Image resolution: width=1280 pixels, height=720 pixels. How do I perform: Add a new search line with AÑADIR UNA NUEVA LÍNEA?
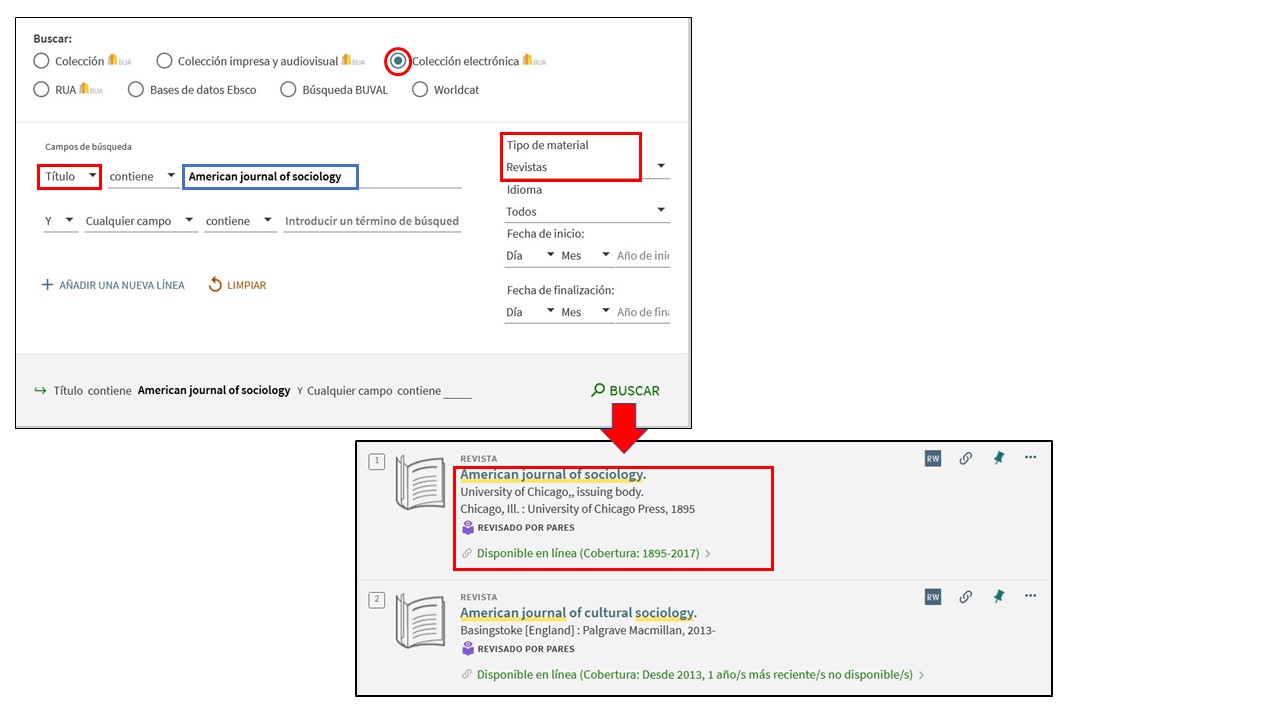click(113, 285)
